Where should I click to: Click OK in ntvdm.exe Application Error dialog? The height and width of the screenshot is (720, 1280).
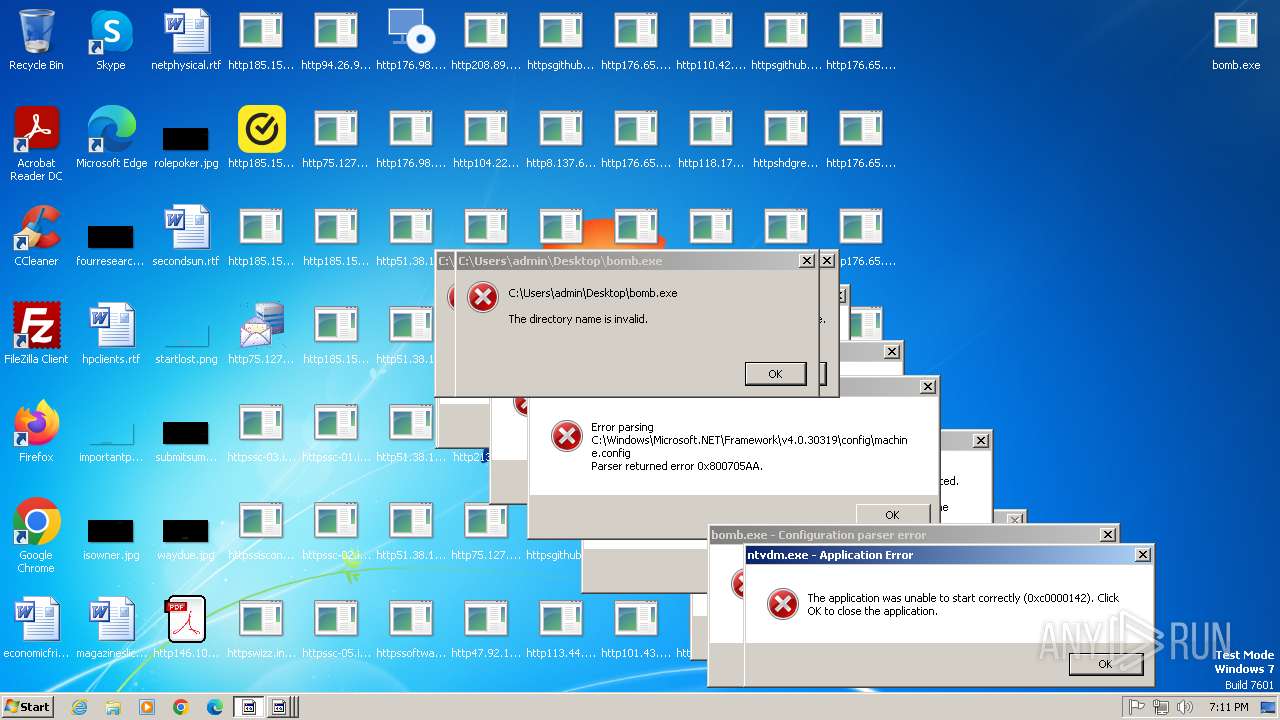(1105, 664)
